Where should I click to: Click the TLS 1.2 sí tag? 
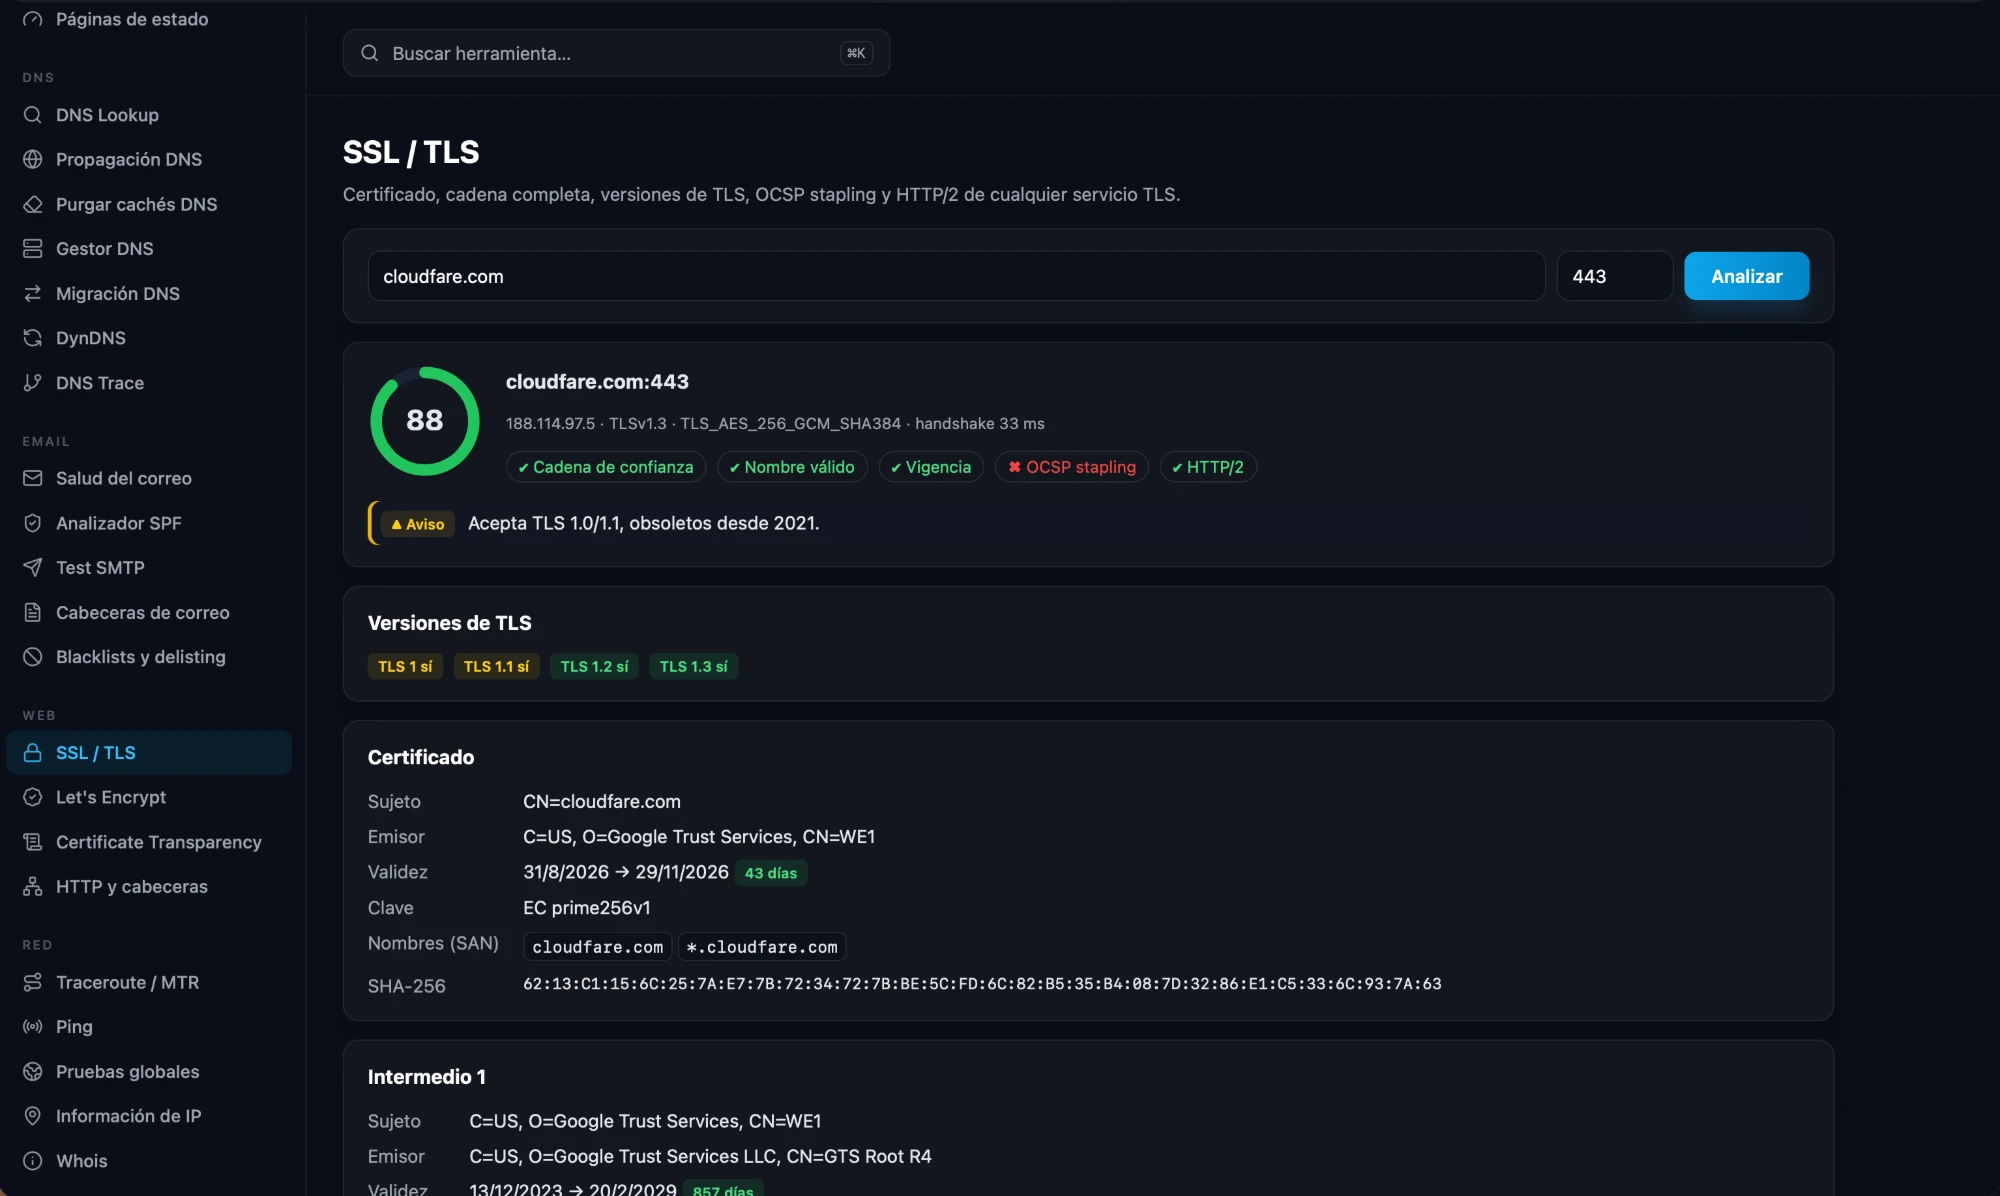594,666
